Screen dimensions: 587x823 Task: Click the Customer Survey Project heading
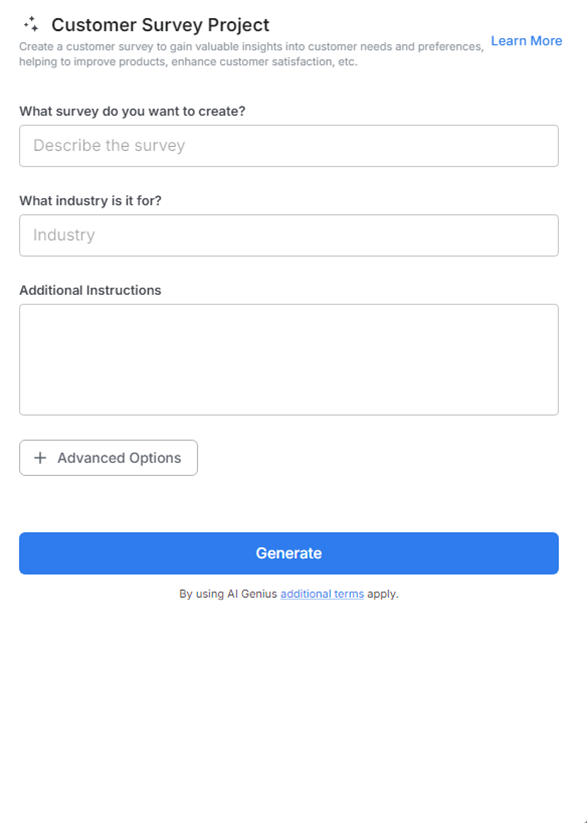[x=161, y=24]
